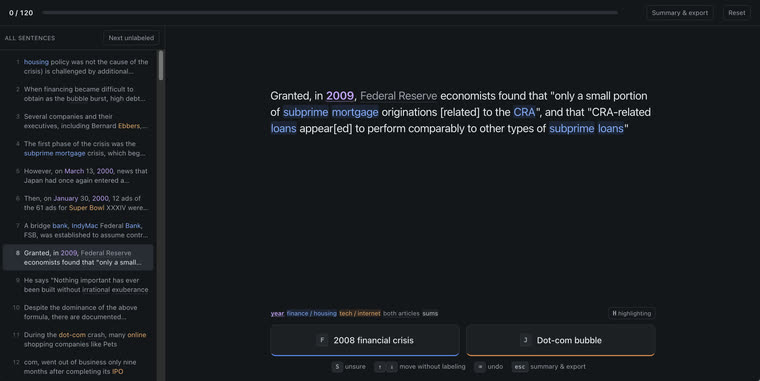This screenshot has height=381, width=760.
Task: Click the Reset button
Action: [x=736, y=13]
